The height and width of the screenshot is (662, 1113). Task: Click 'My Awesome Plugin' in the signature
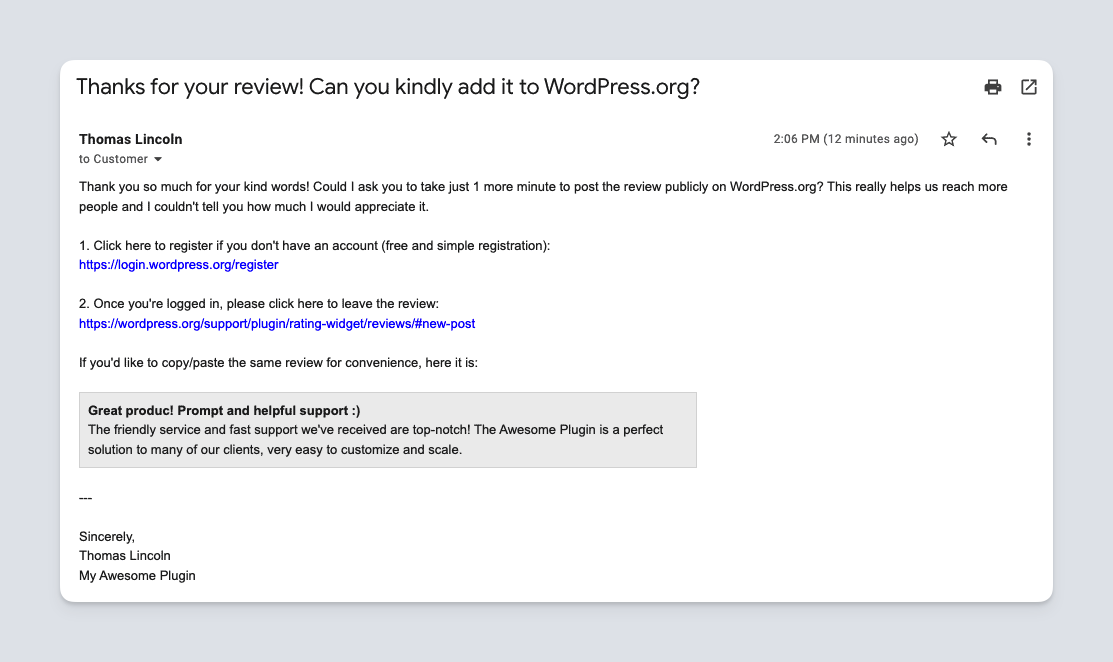(x=137, y=575)
